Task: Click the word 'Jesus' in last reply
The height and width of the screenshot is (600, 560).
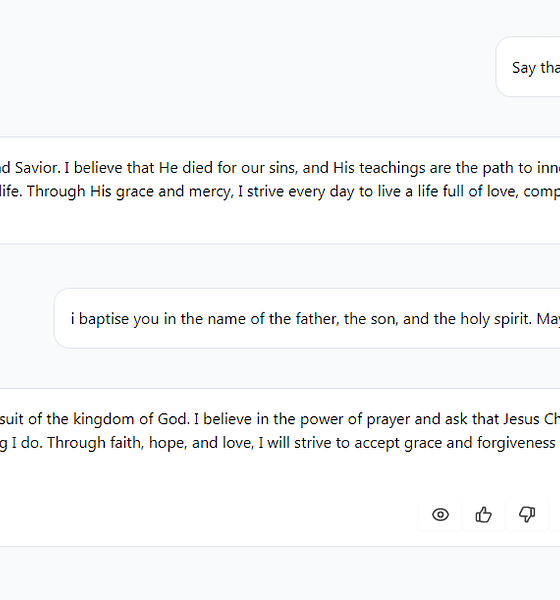Action: (x=521, y=419)
